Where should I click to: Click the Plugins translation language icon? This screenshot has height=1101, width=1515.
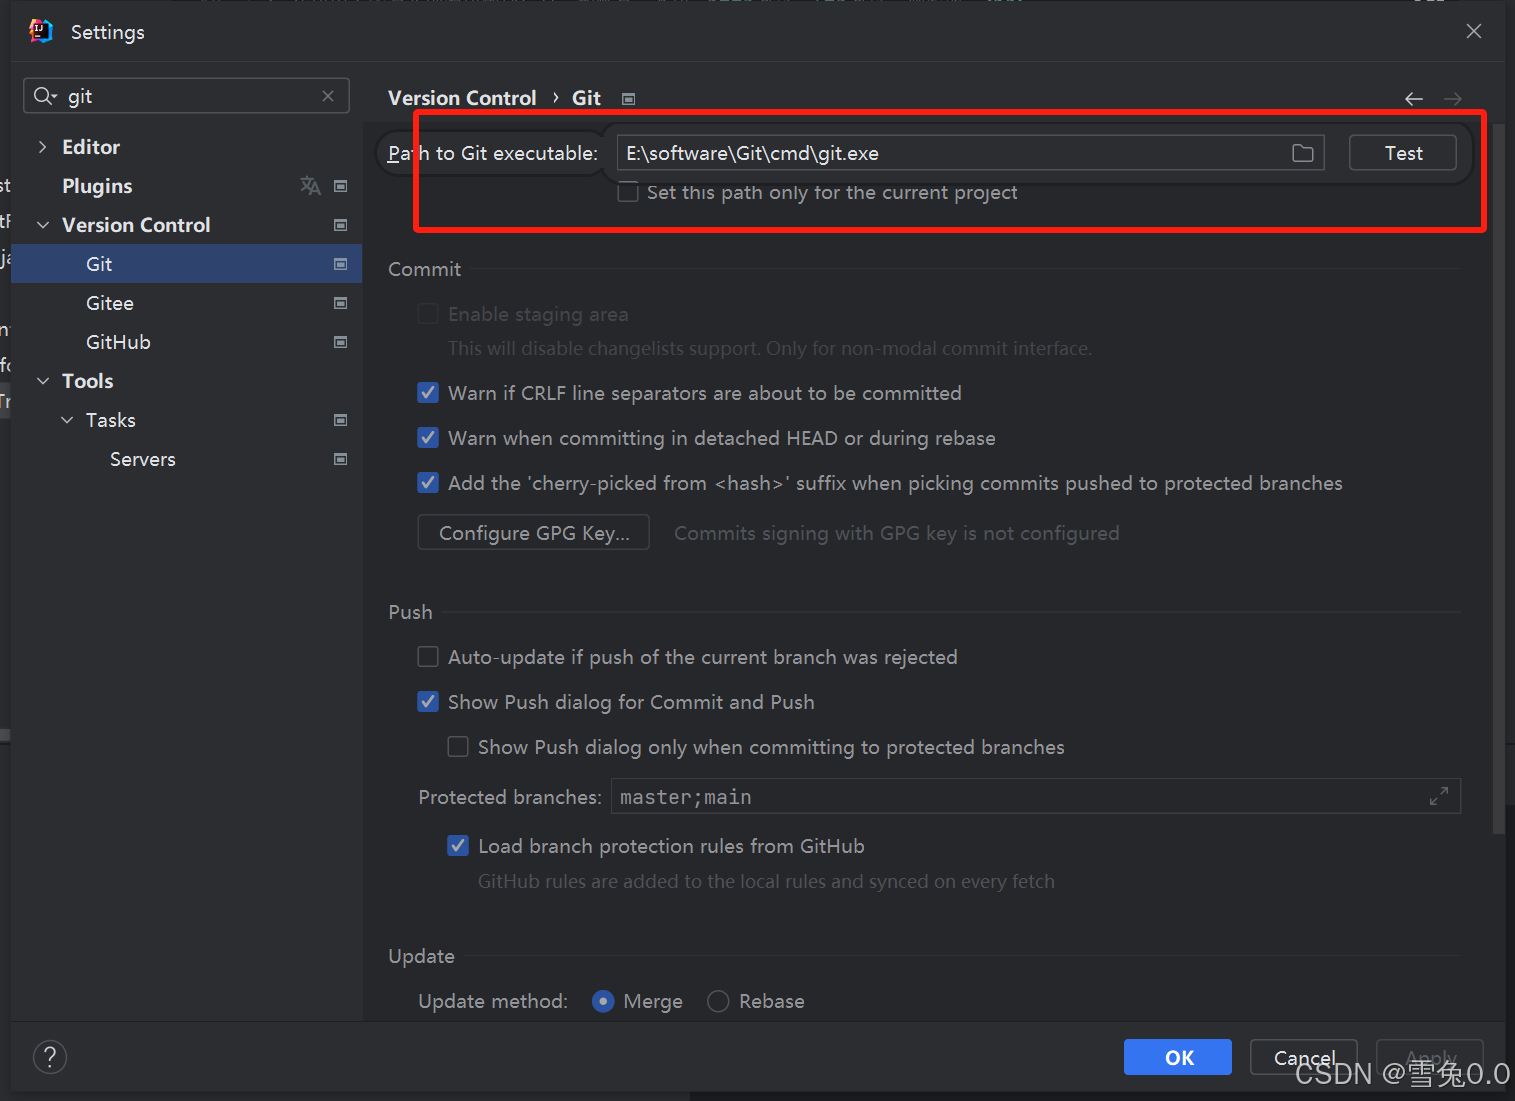pos(310,186)
